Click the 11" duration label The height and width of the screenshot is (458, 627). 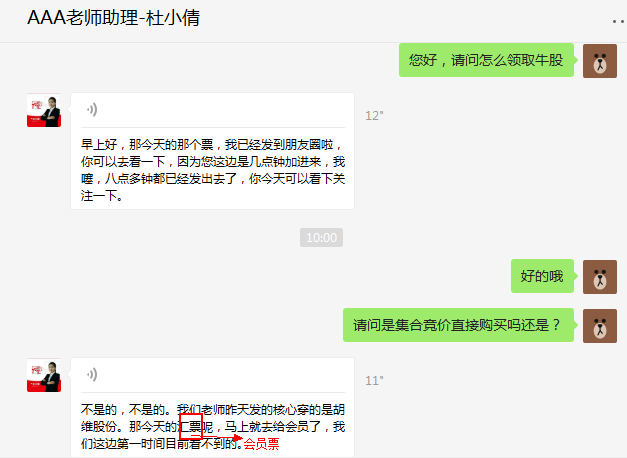(374, 381)
